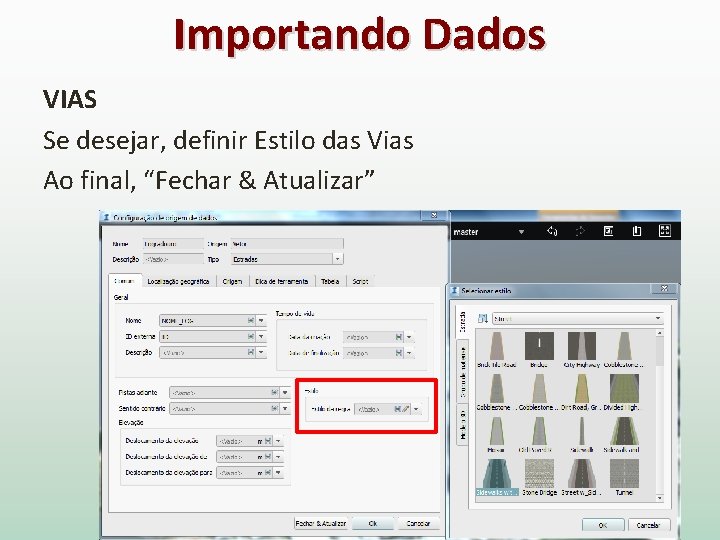The width and height of the screenshot is (720, 540).
Task: Click expression icon in Sentido contrário field
Action: coord(274,408)
